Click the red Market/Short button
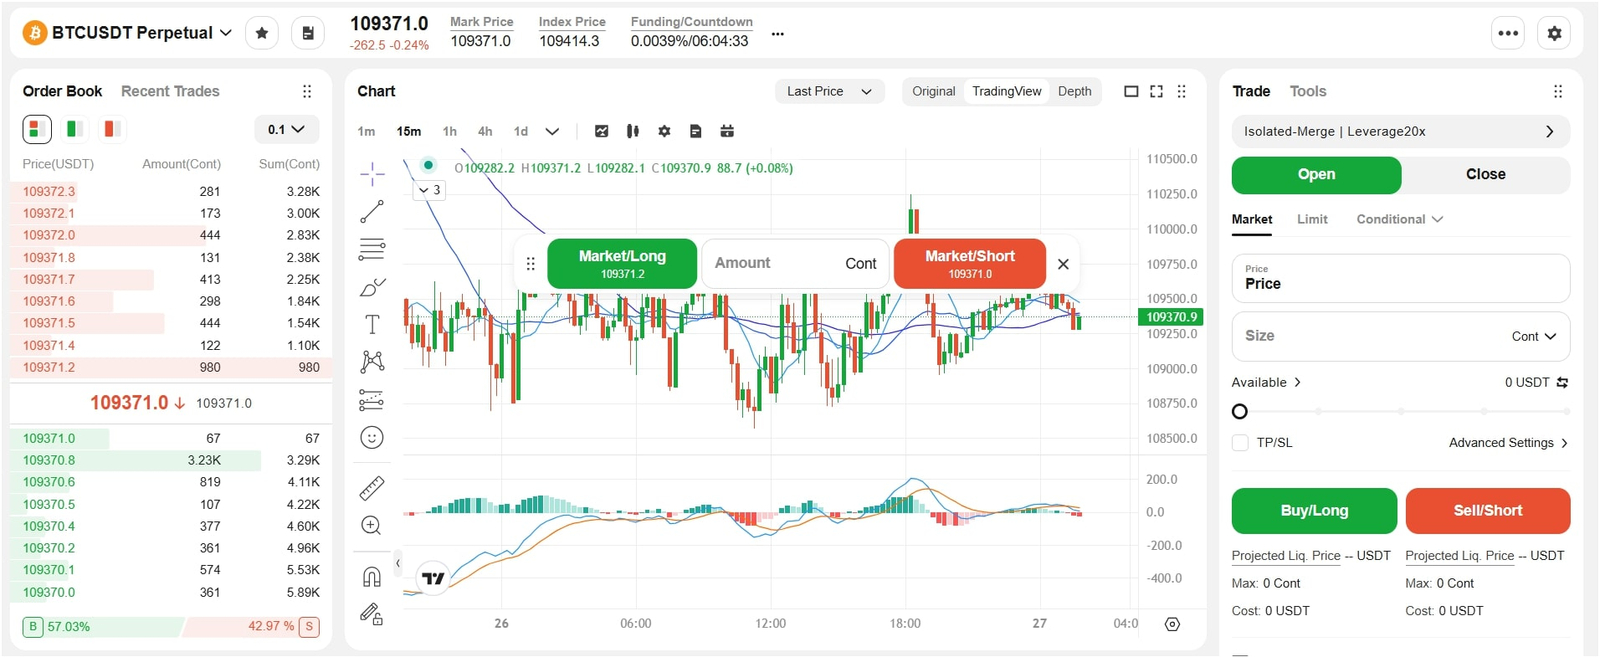 969,263
